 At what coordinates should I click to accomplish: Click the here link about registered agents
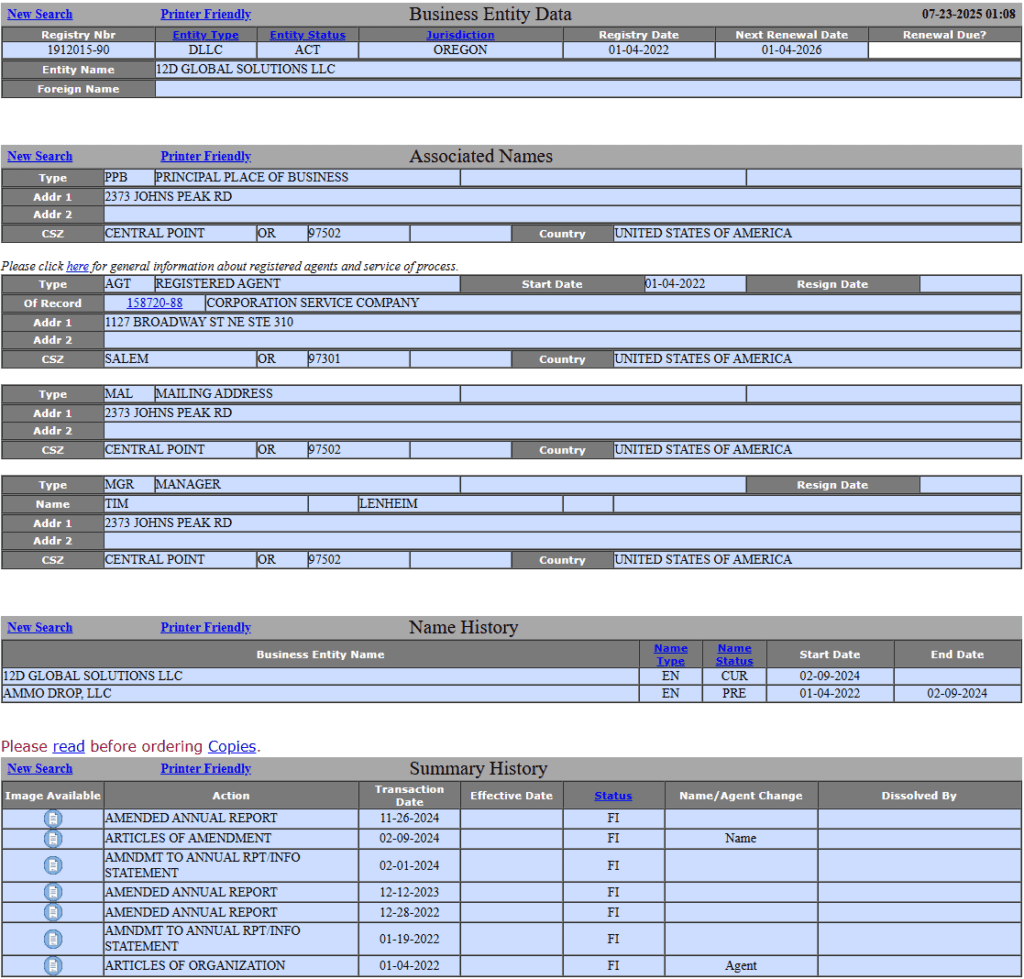[77, 266]
